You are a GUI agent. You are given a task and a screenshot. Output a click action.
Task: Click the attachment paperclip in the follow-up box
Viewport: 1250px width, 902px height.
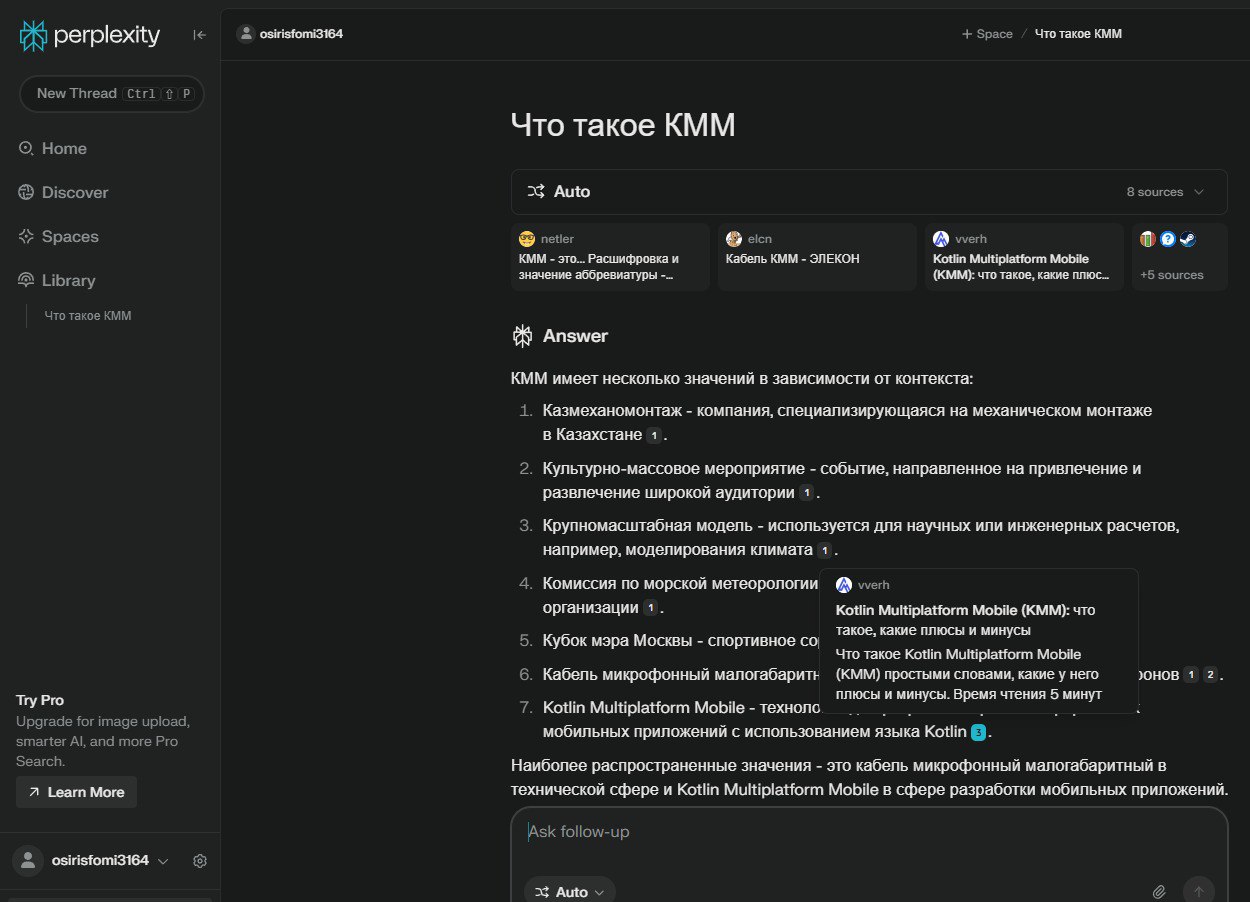point(1159,890)
